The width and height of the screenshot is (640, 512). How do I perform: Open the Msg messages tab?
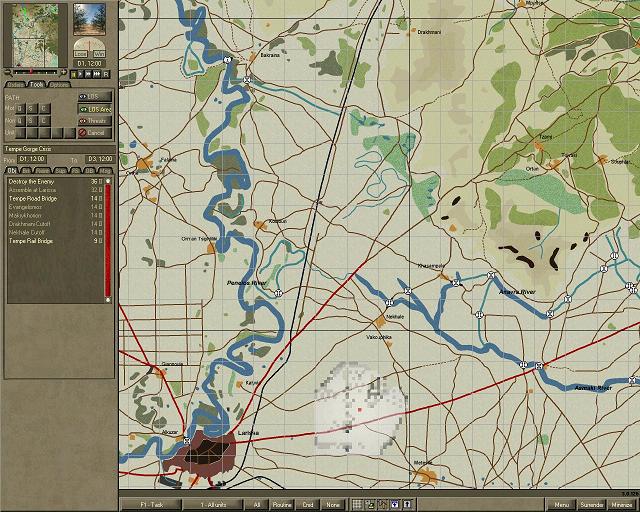click(105, 171)
